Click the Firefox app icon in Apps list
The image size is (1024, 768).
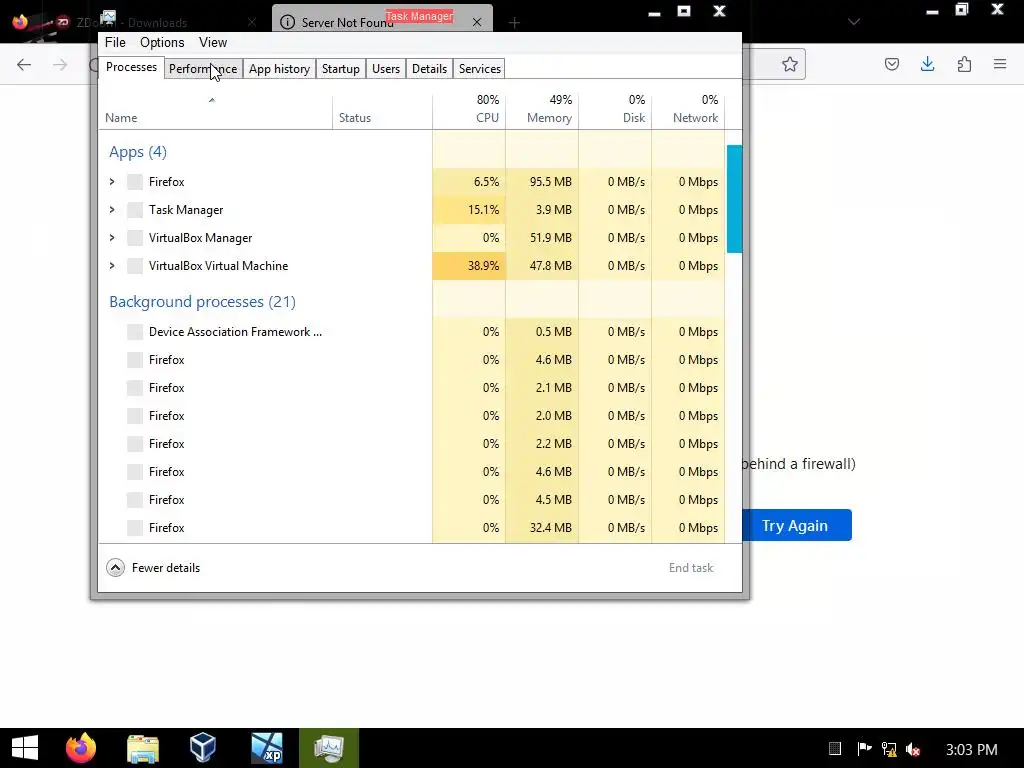click(x=135, y=182)
